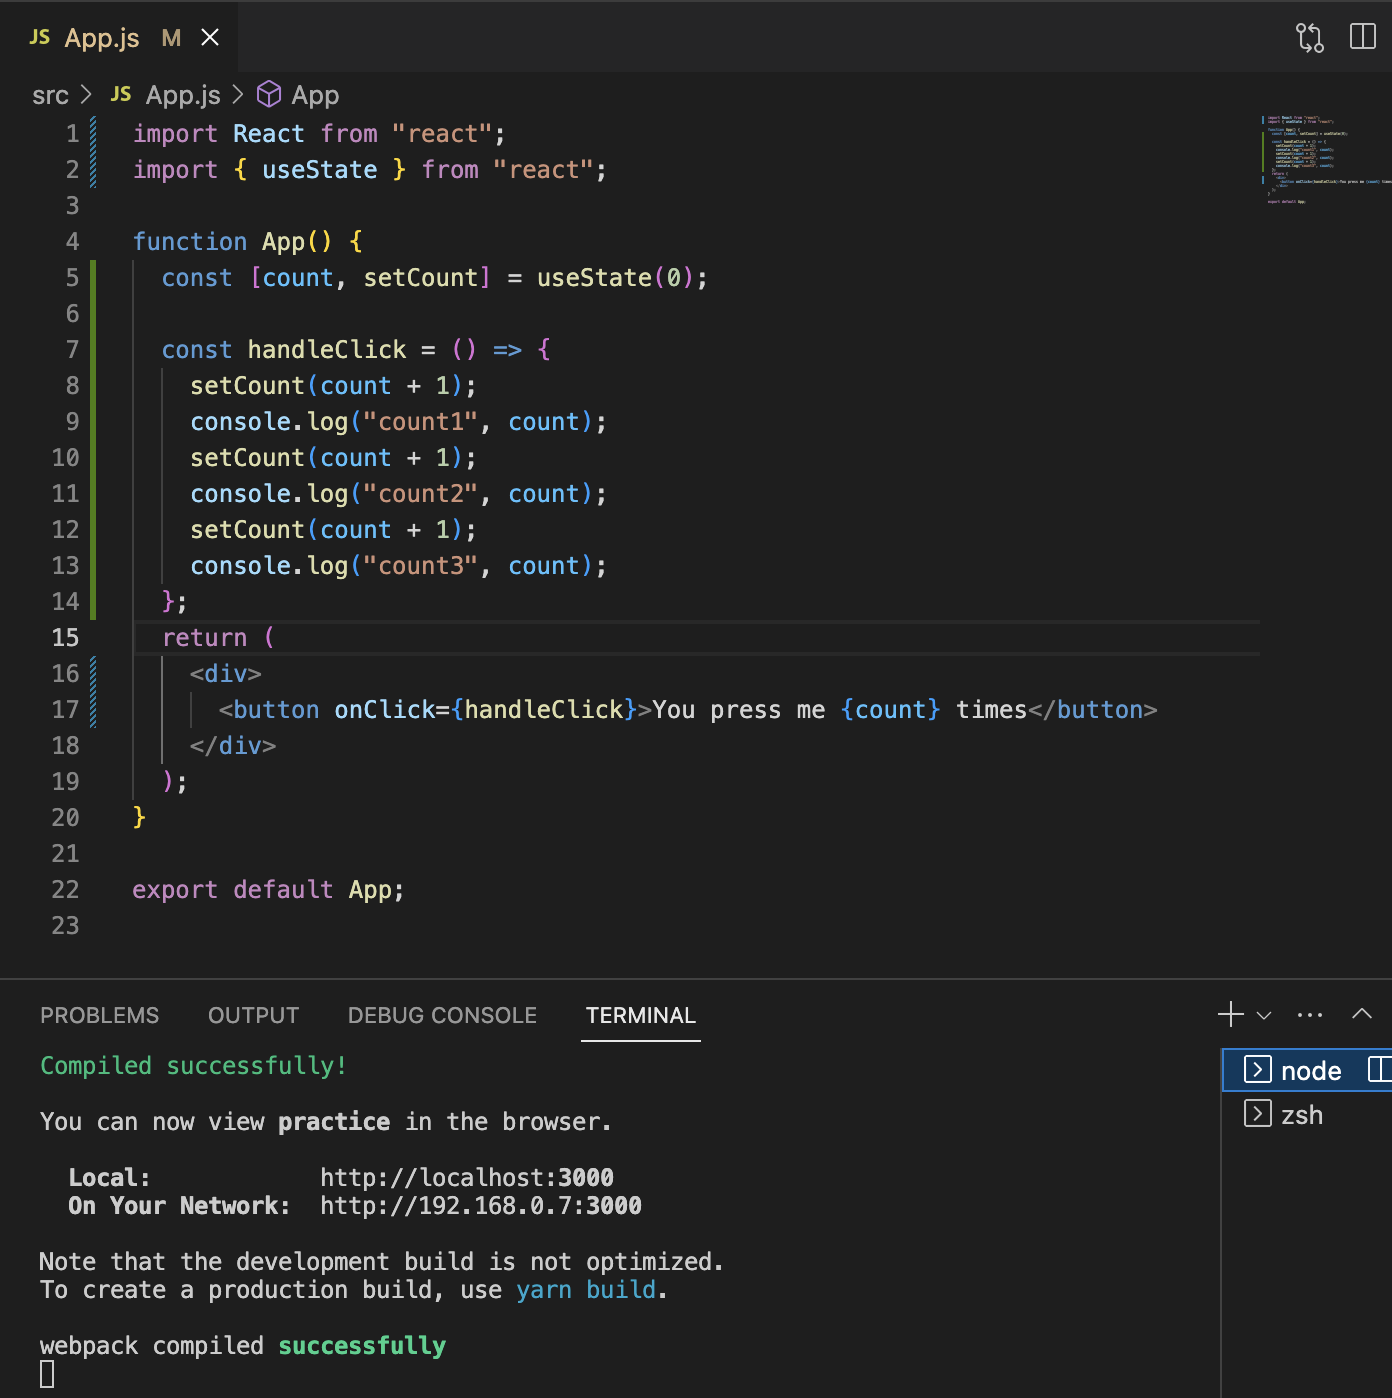Click the modified M indicator on tab
Viewport: 1392px width, 1398px height.
[171, 37]
